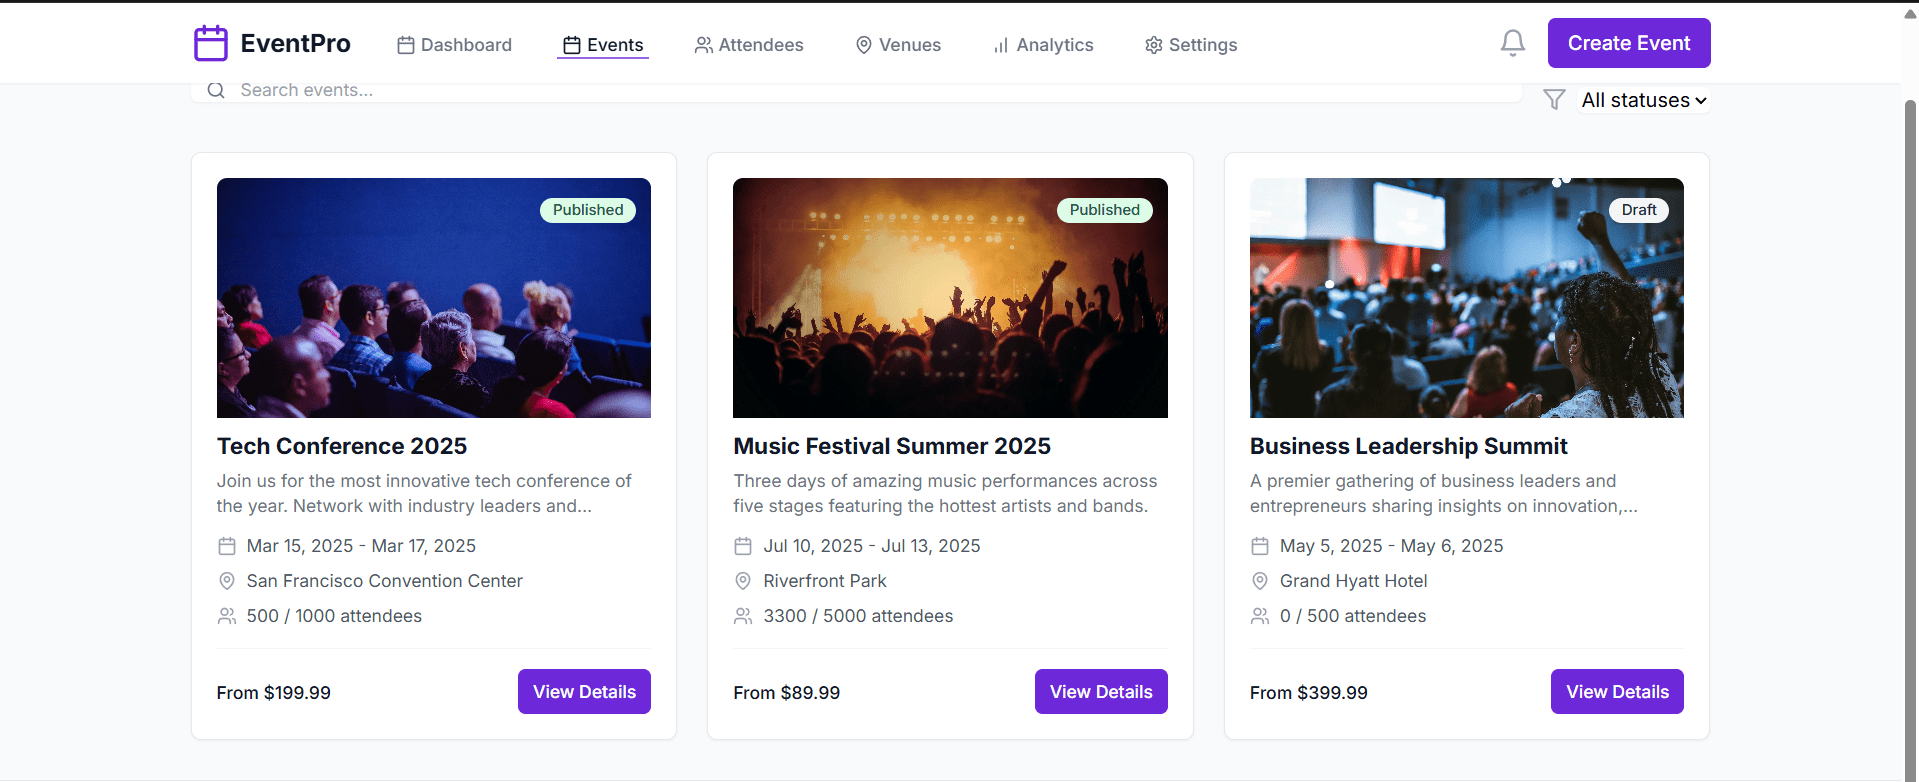
Task: Expand the All statuses dropdown
Action: pos(1643,100)
